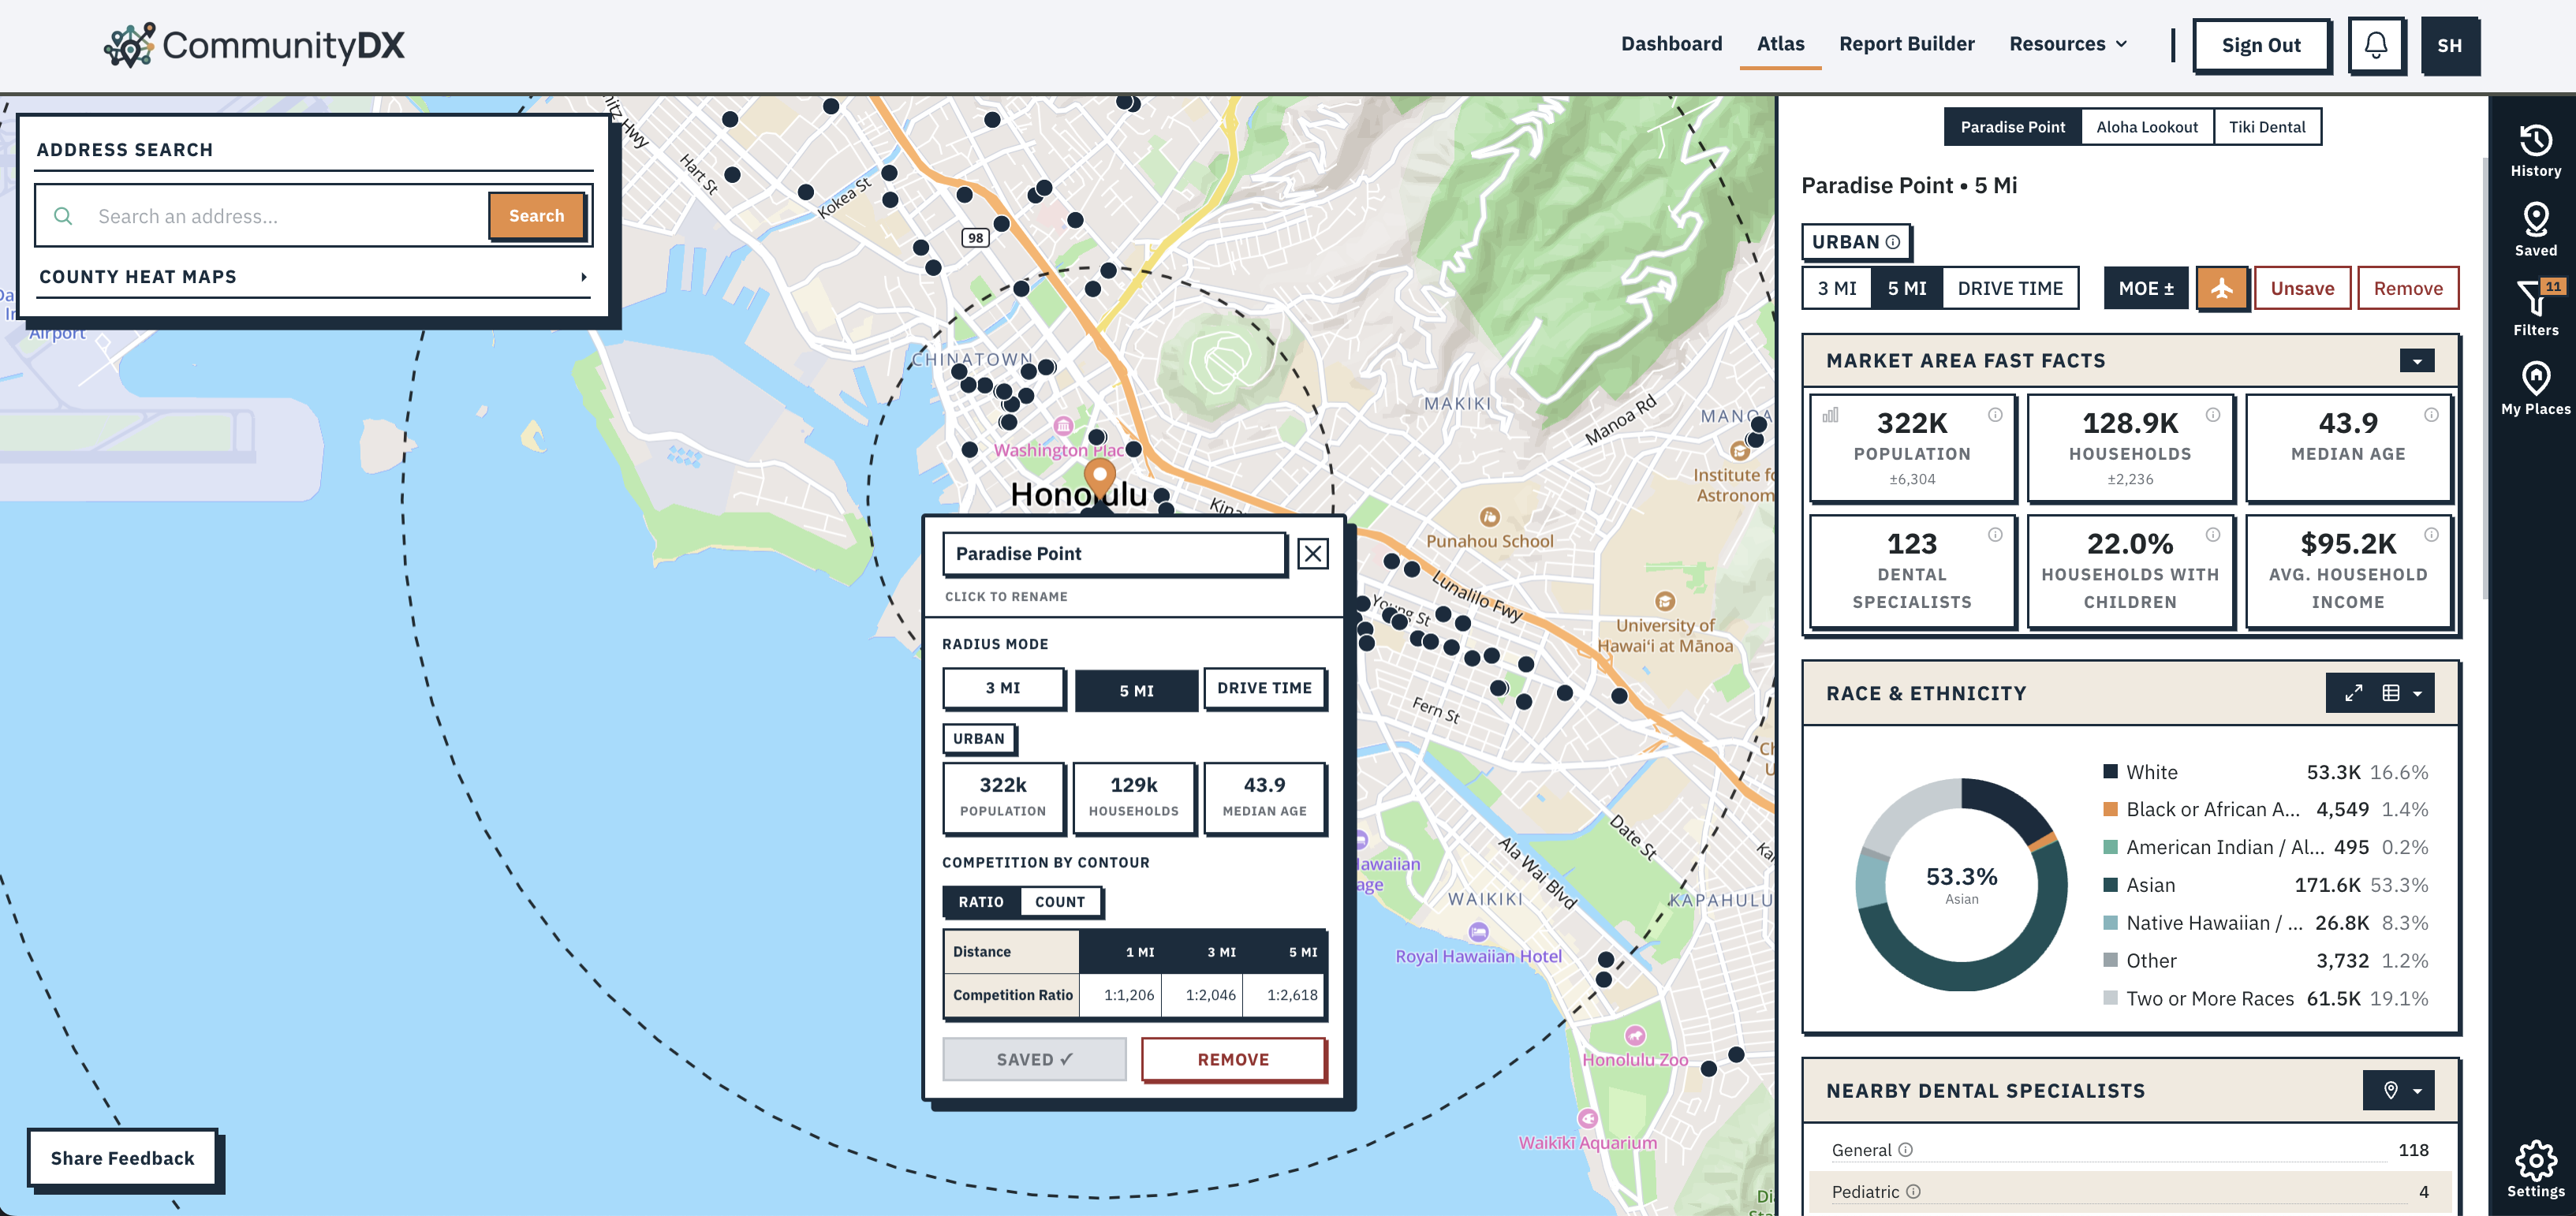Click the orange airplane button
This screenshot has width=2576, height=1216.
point(2221,288)
